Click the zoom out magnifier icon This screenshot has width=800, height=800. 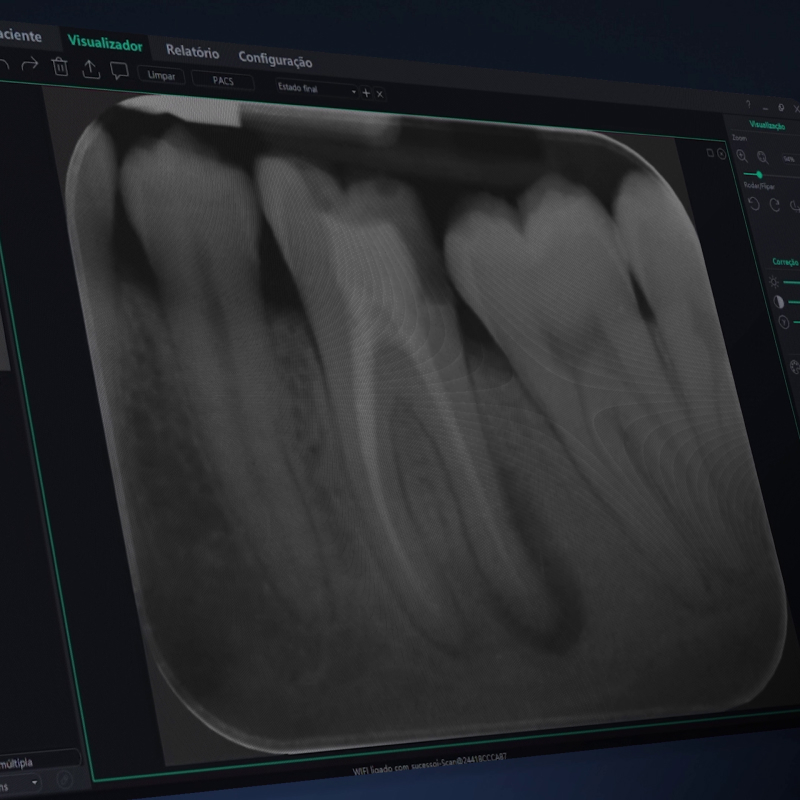[x=763, y=158]
